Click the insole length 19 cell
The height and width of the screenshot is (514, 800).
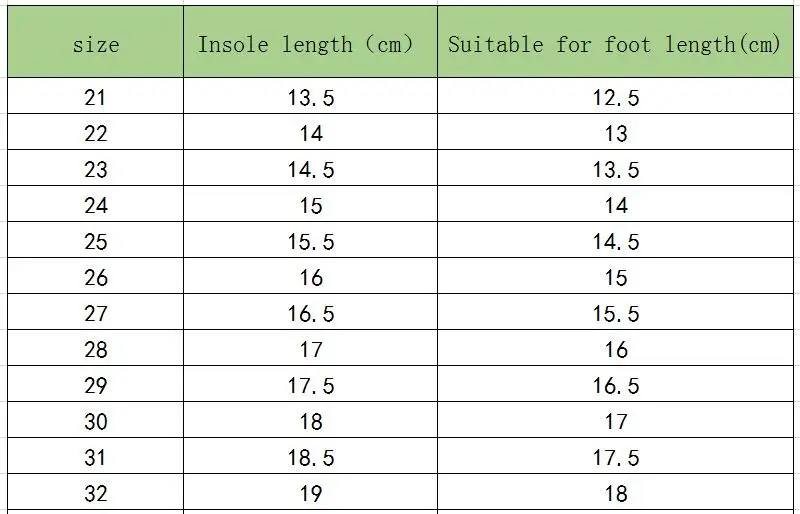[310, 492]
